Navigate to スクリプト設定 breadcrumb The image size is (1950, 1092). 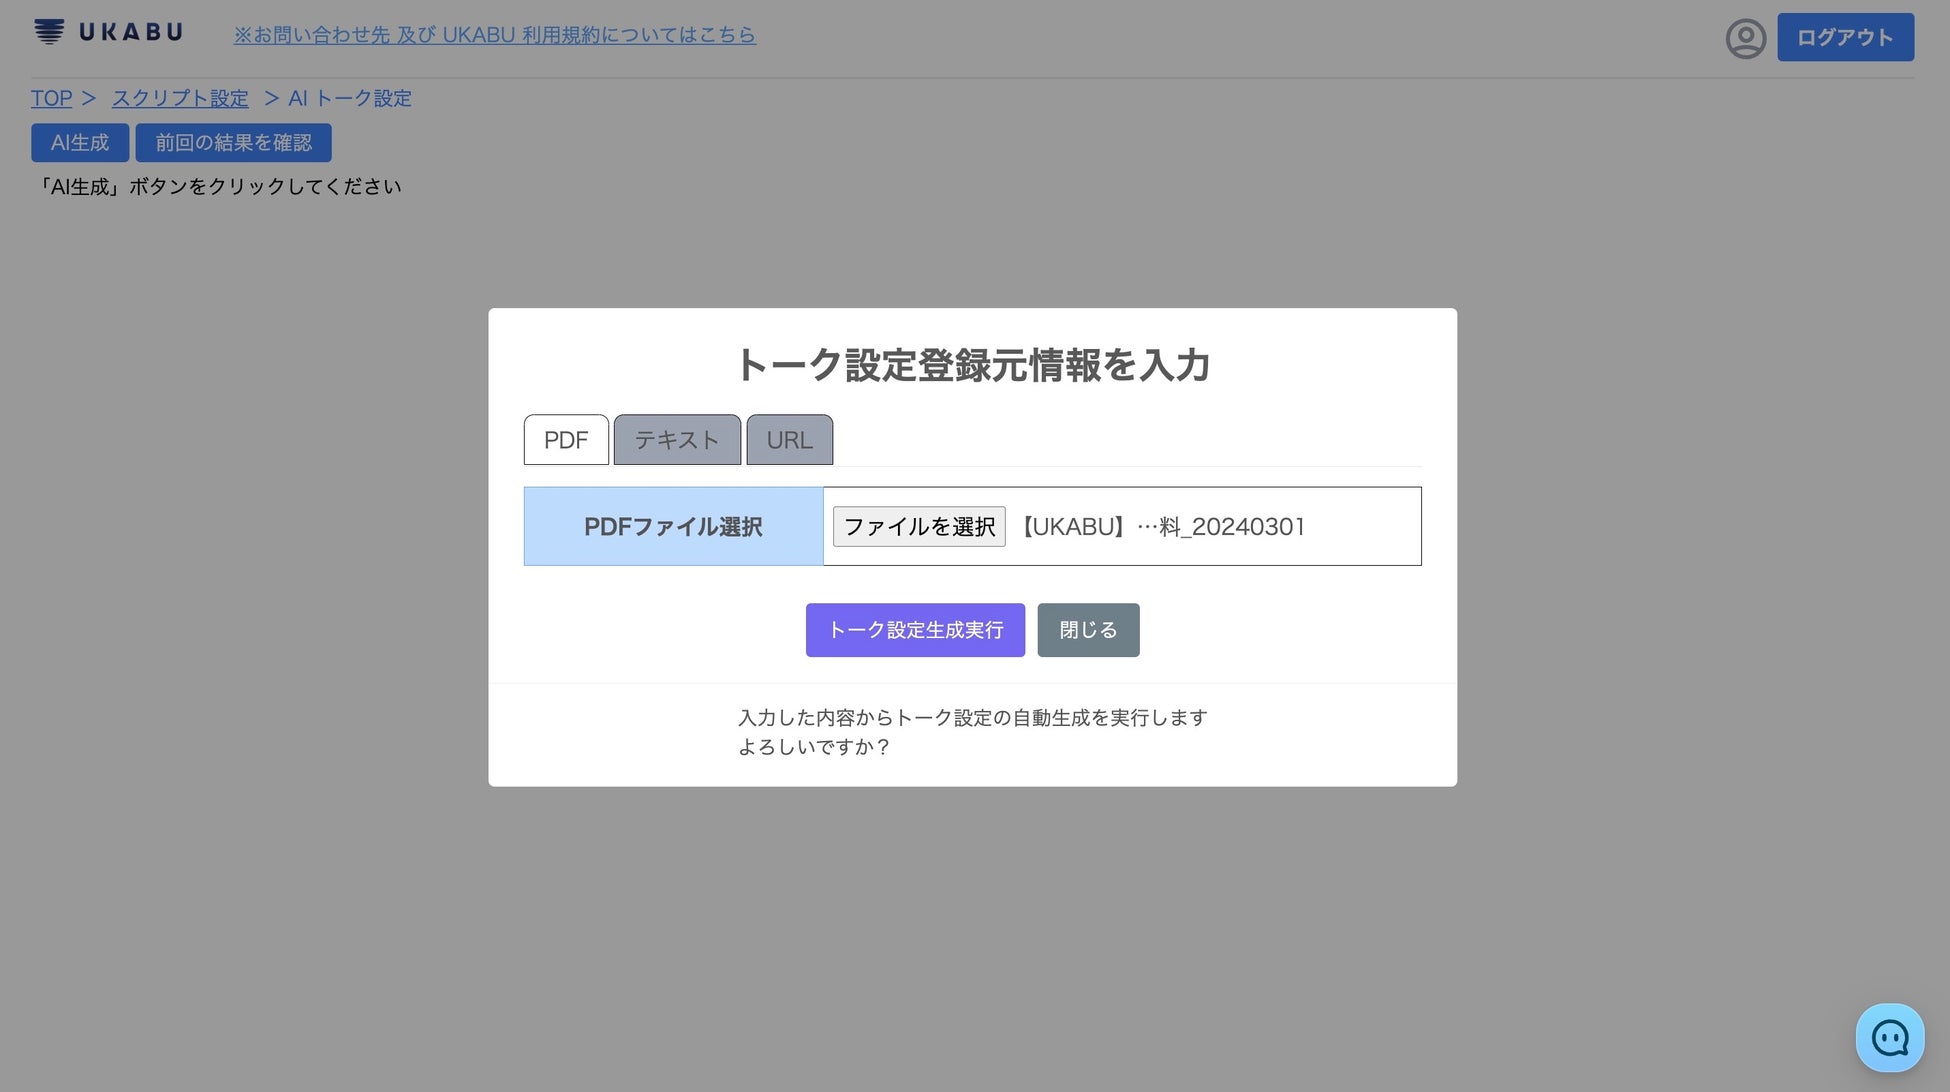[180, 98]
